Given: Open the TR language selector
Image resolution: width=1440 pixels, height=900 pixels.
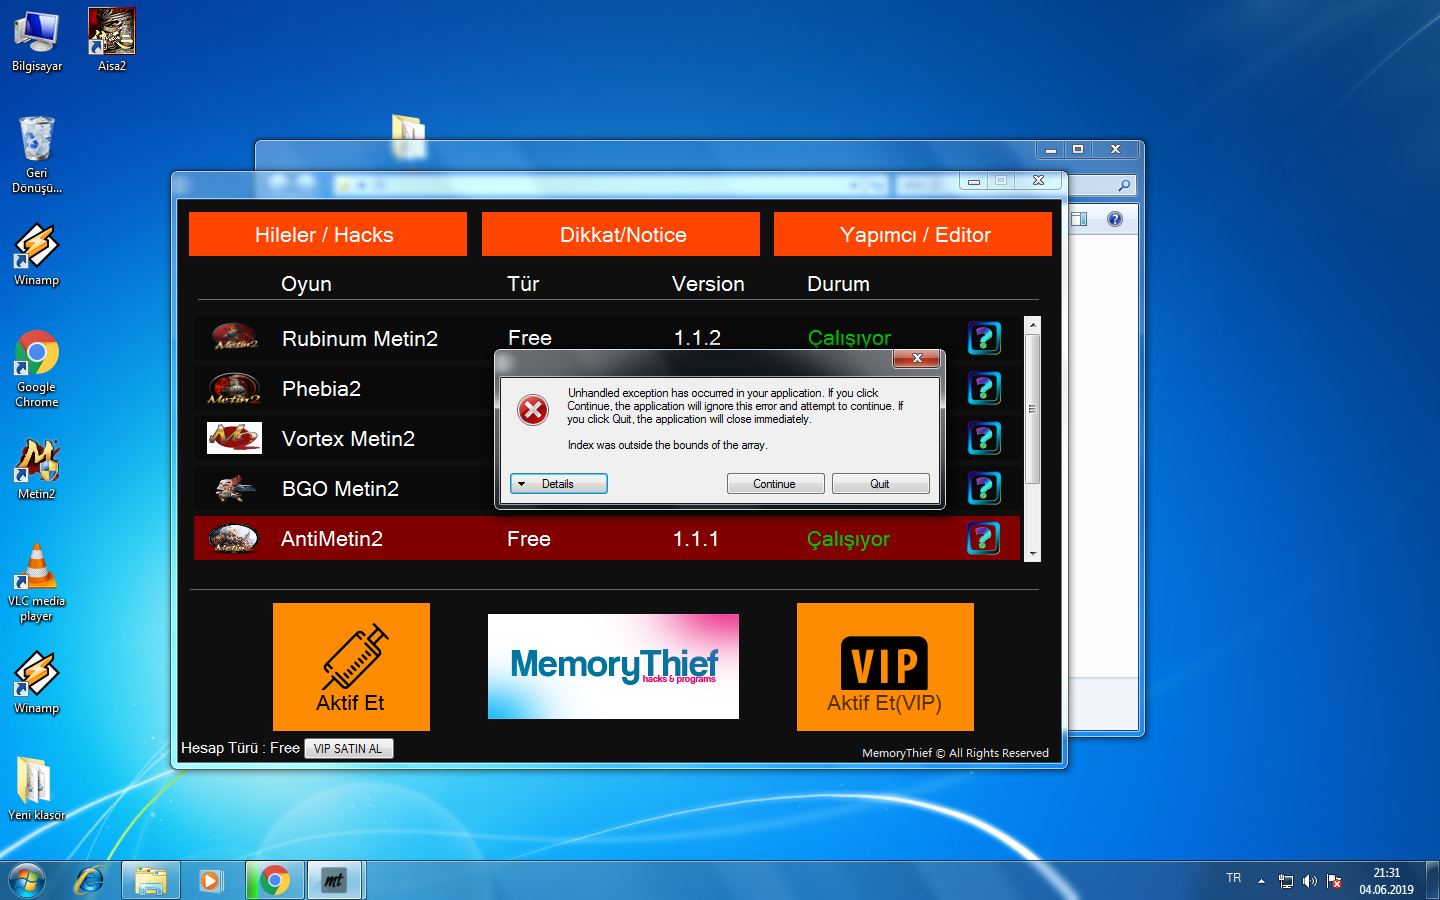Looking at the screenshot, I should (x=1234, y=879).
